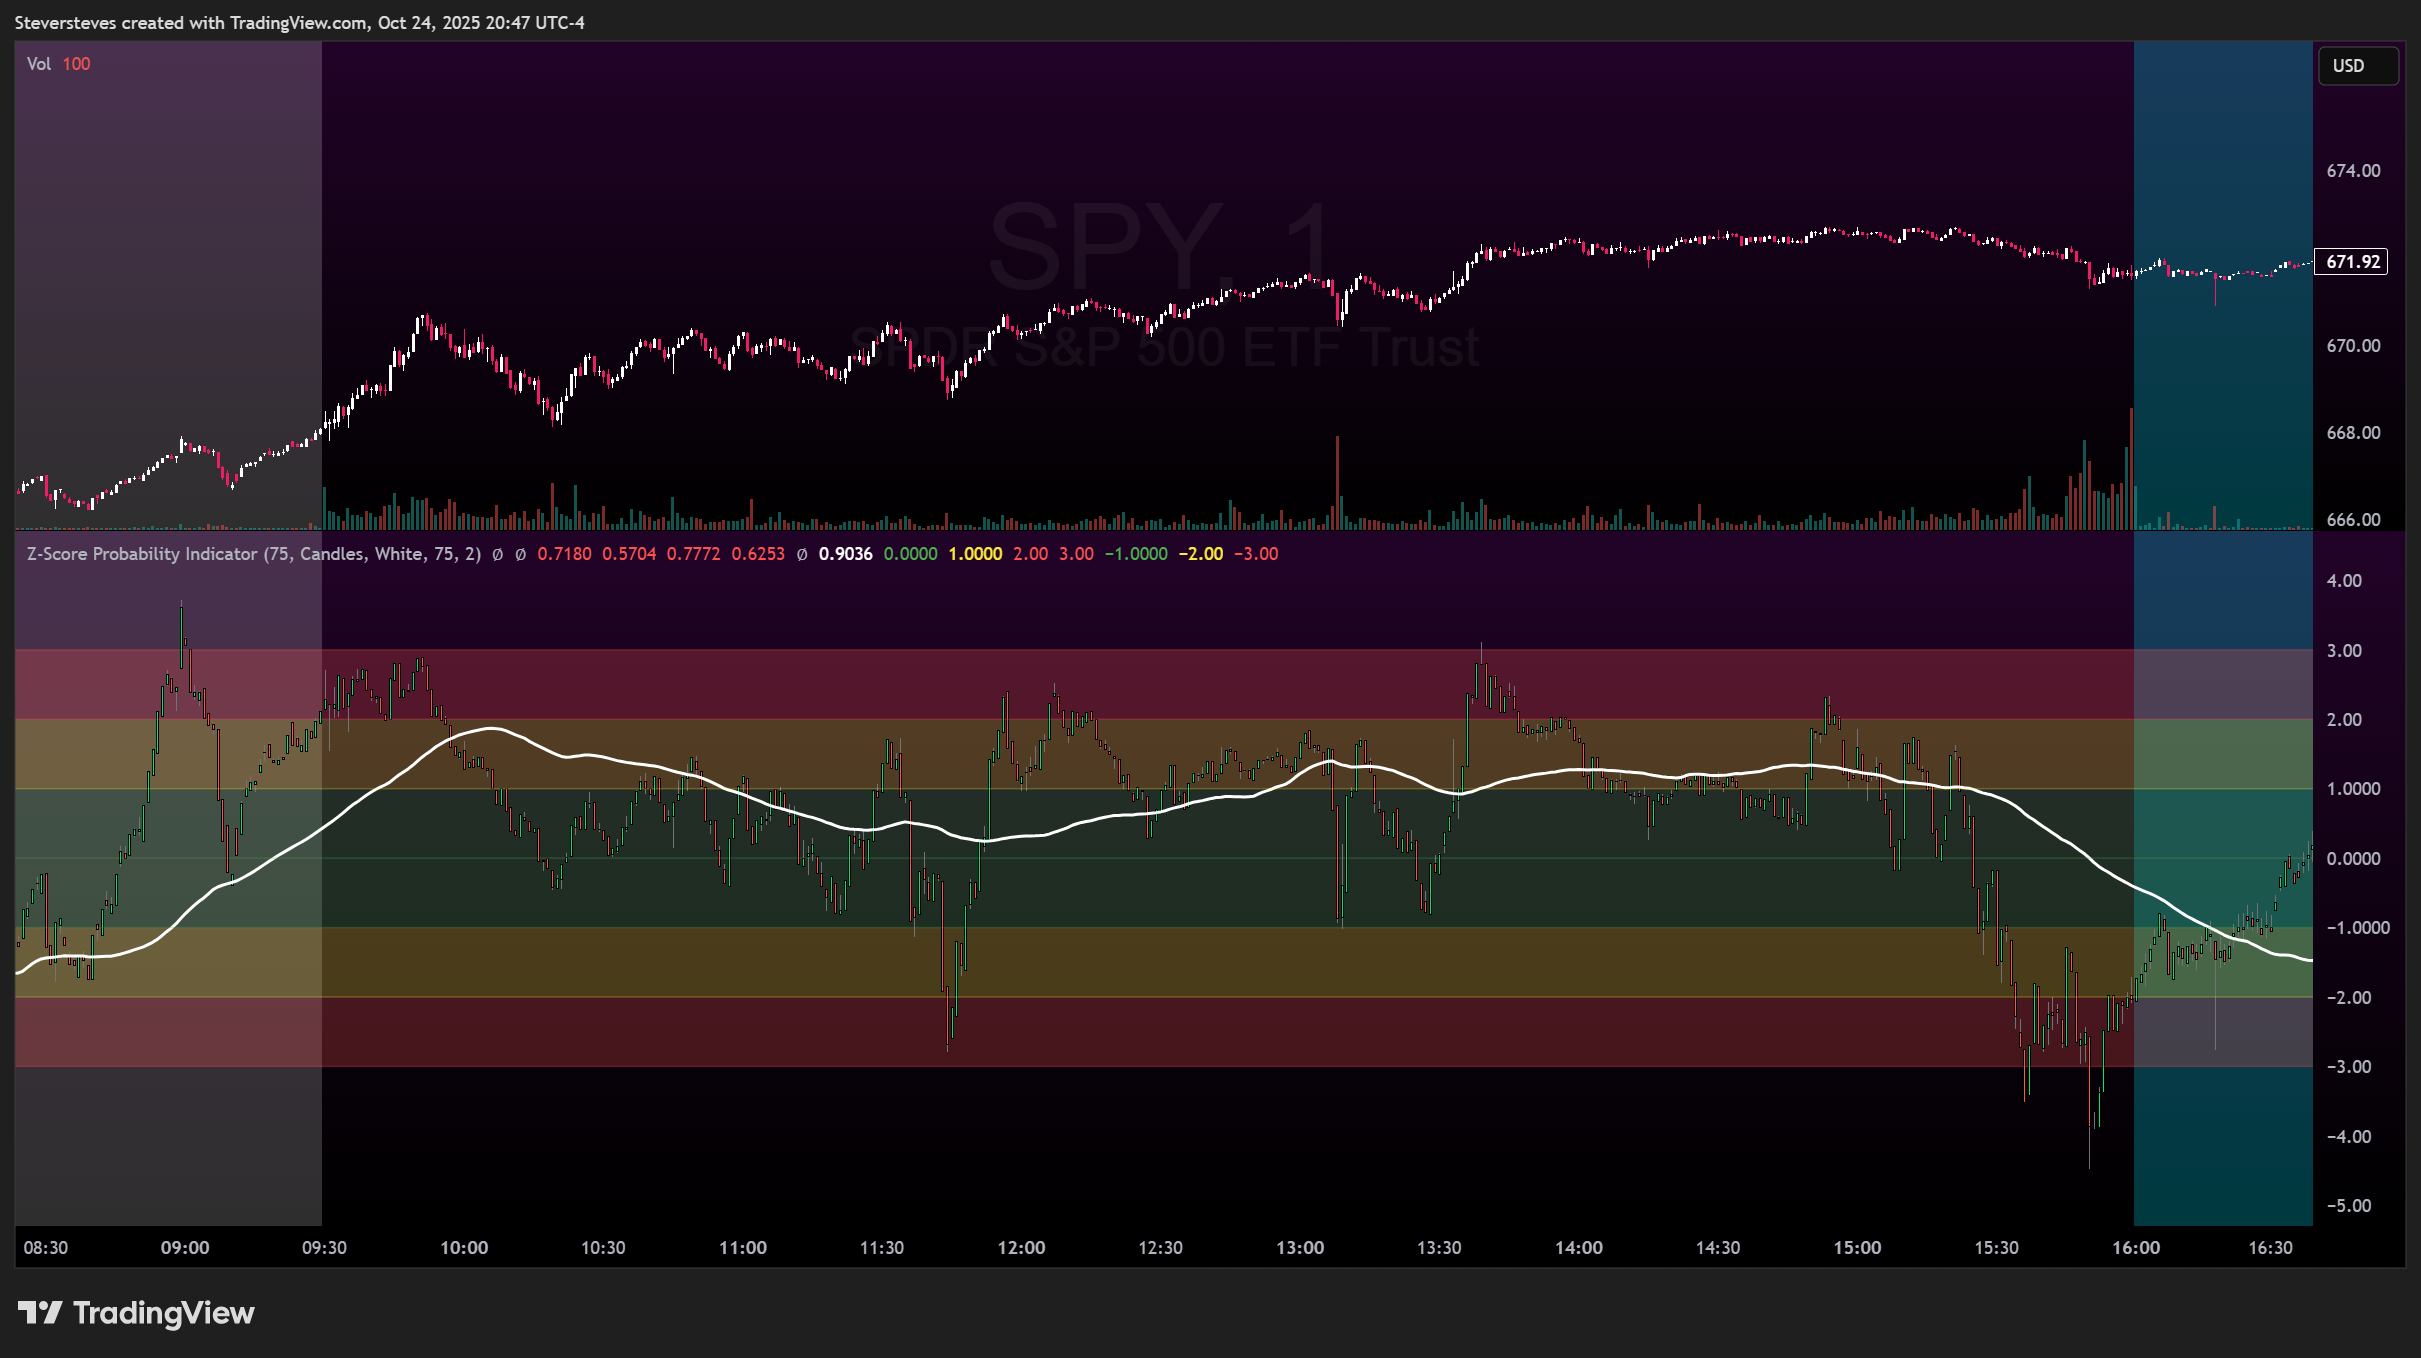
Task: Select the Vol indicator label
Action: pos(39,64)
